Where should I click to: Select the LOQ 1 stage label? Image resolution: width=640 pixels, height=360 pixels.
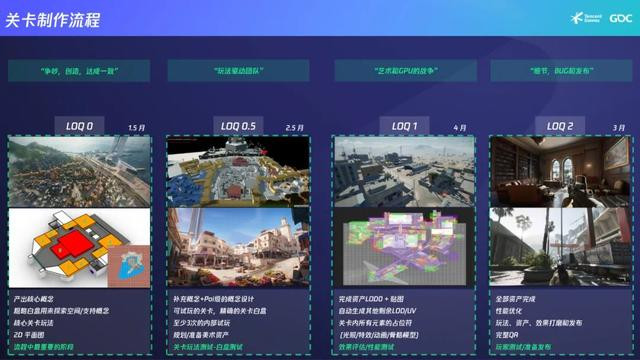click(x=404, y=126)
